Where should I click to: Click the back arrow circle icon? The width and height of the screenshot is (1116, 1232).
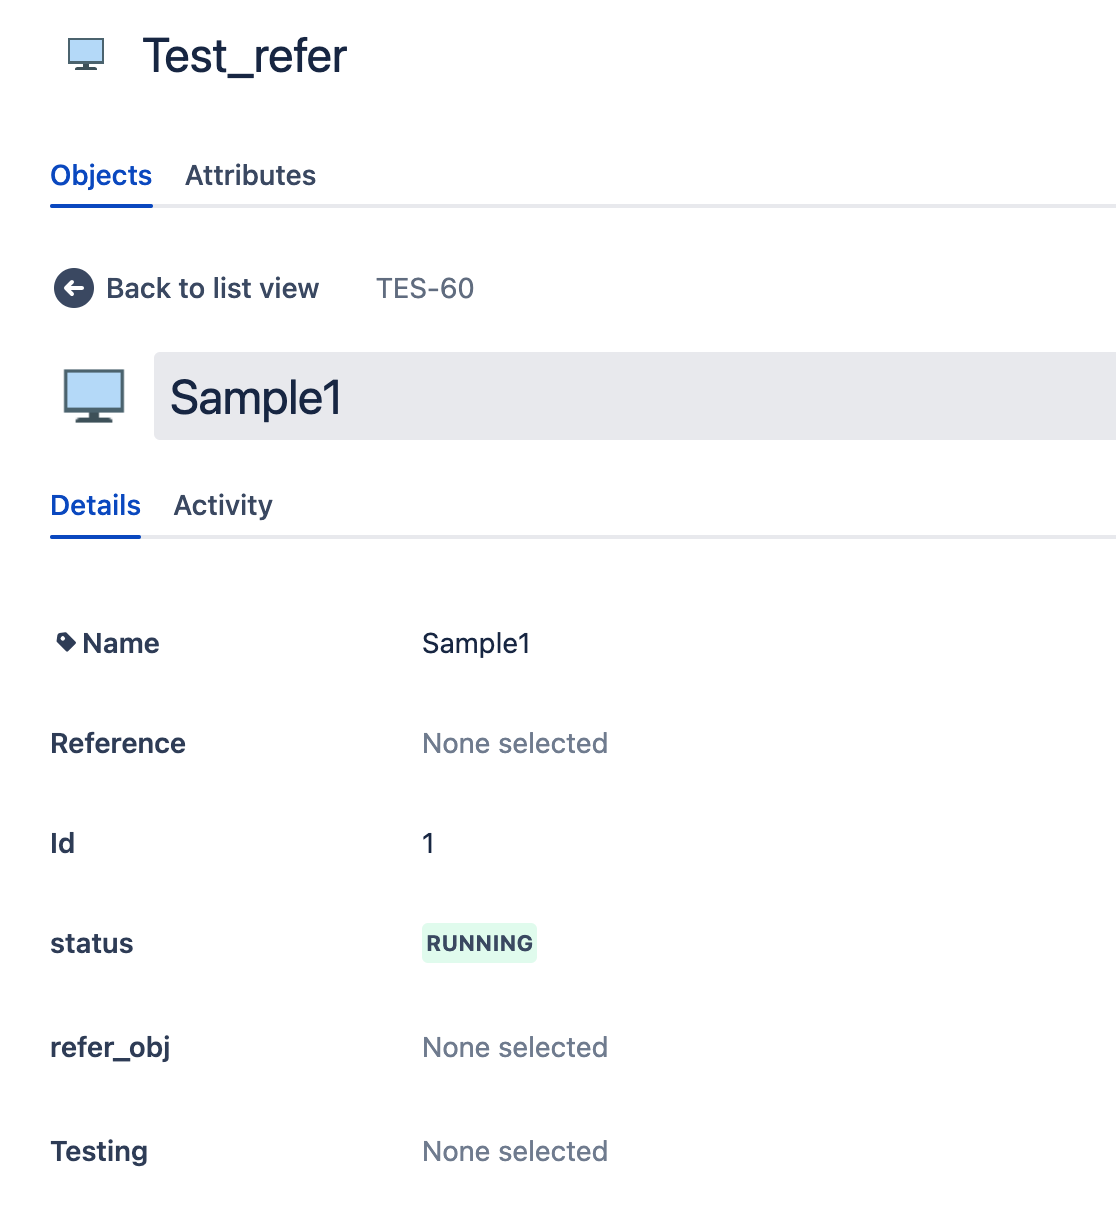click(x=73, y=288)
